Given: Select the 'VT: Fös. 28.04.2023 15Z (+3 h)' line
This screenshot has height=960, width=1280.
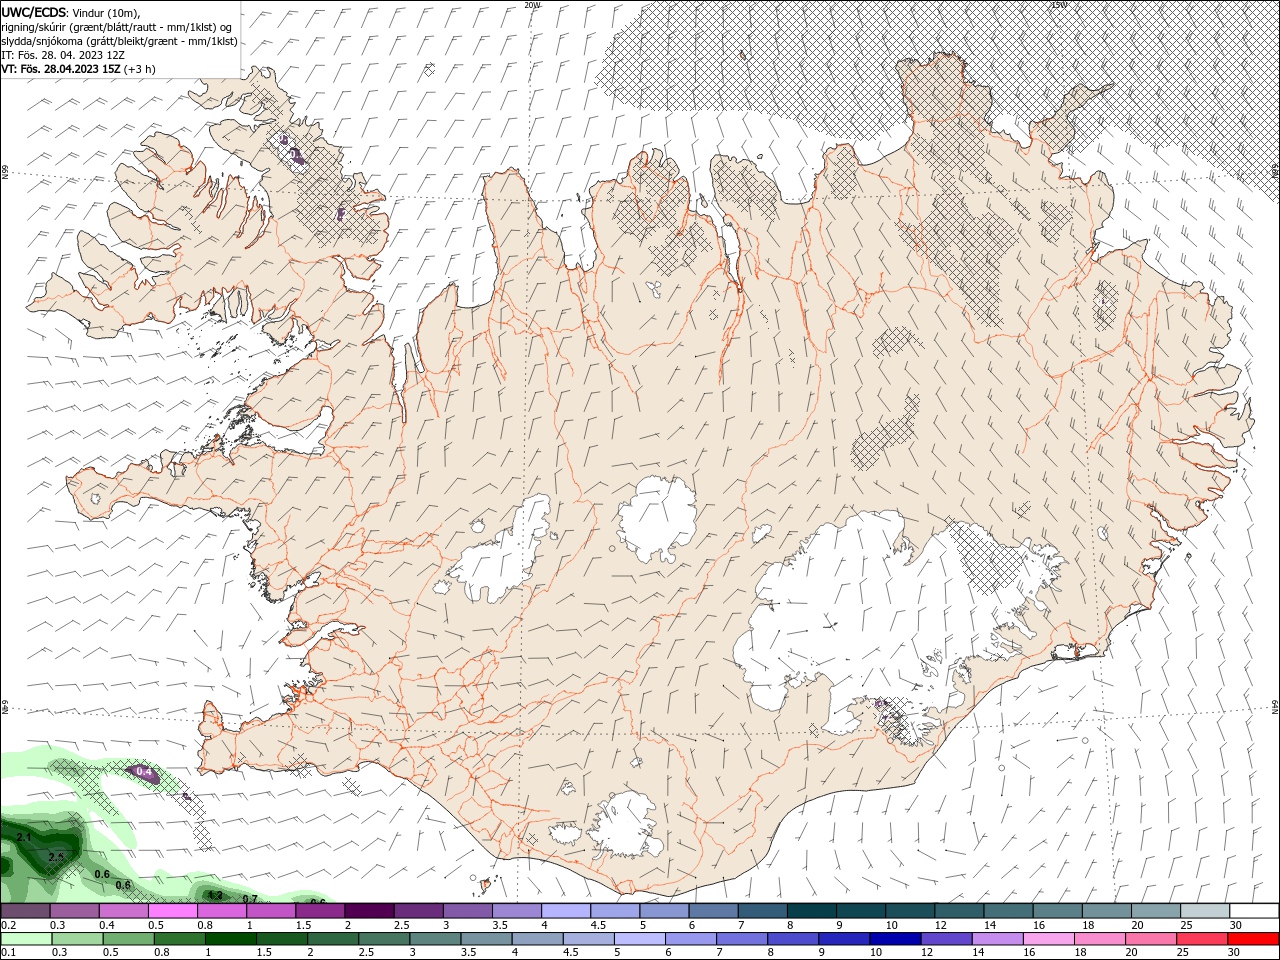Looking at the screenshot, I should click(78, 68).
